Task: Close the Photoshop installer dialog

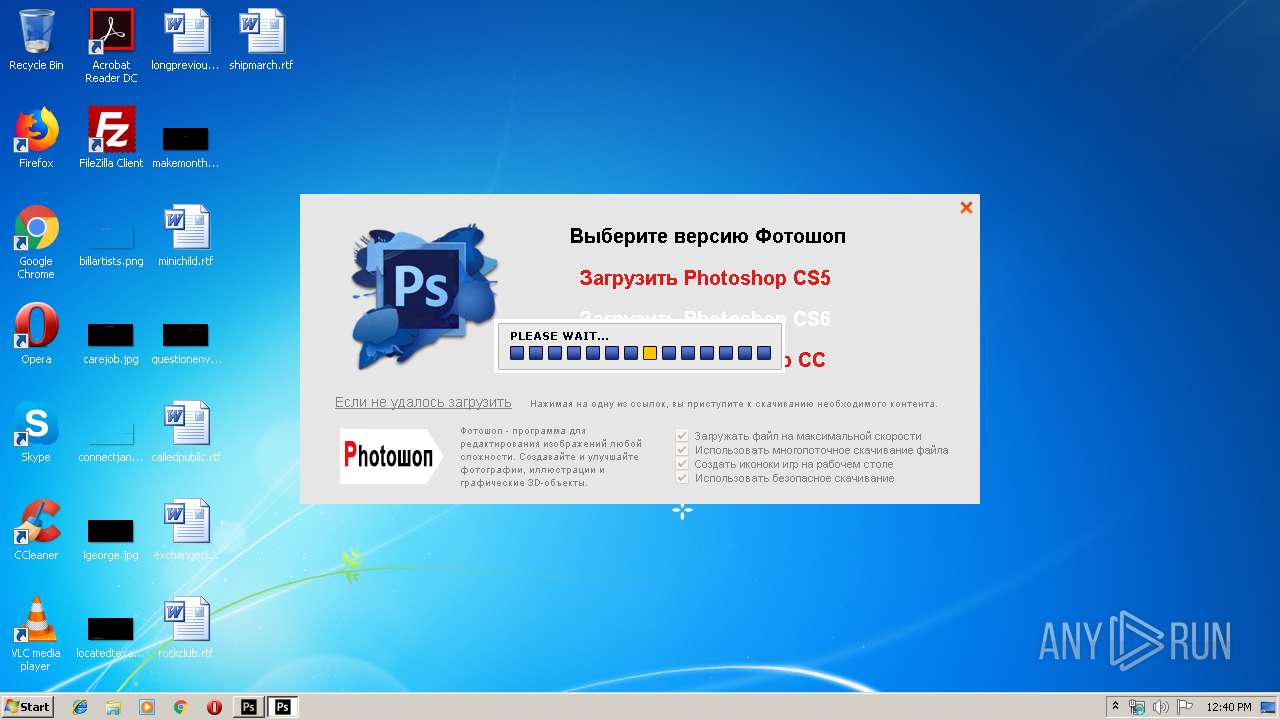Action: pos(966,207)
